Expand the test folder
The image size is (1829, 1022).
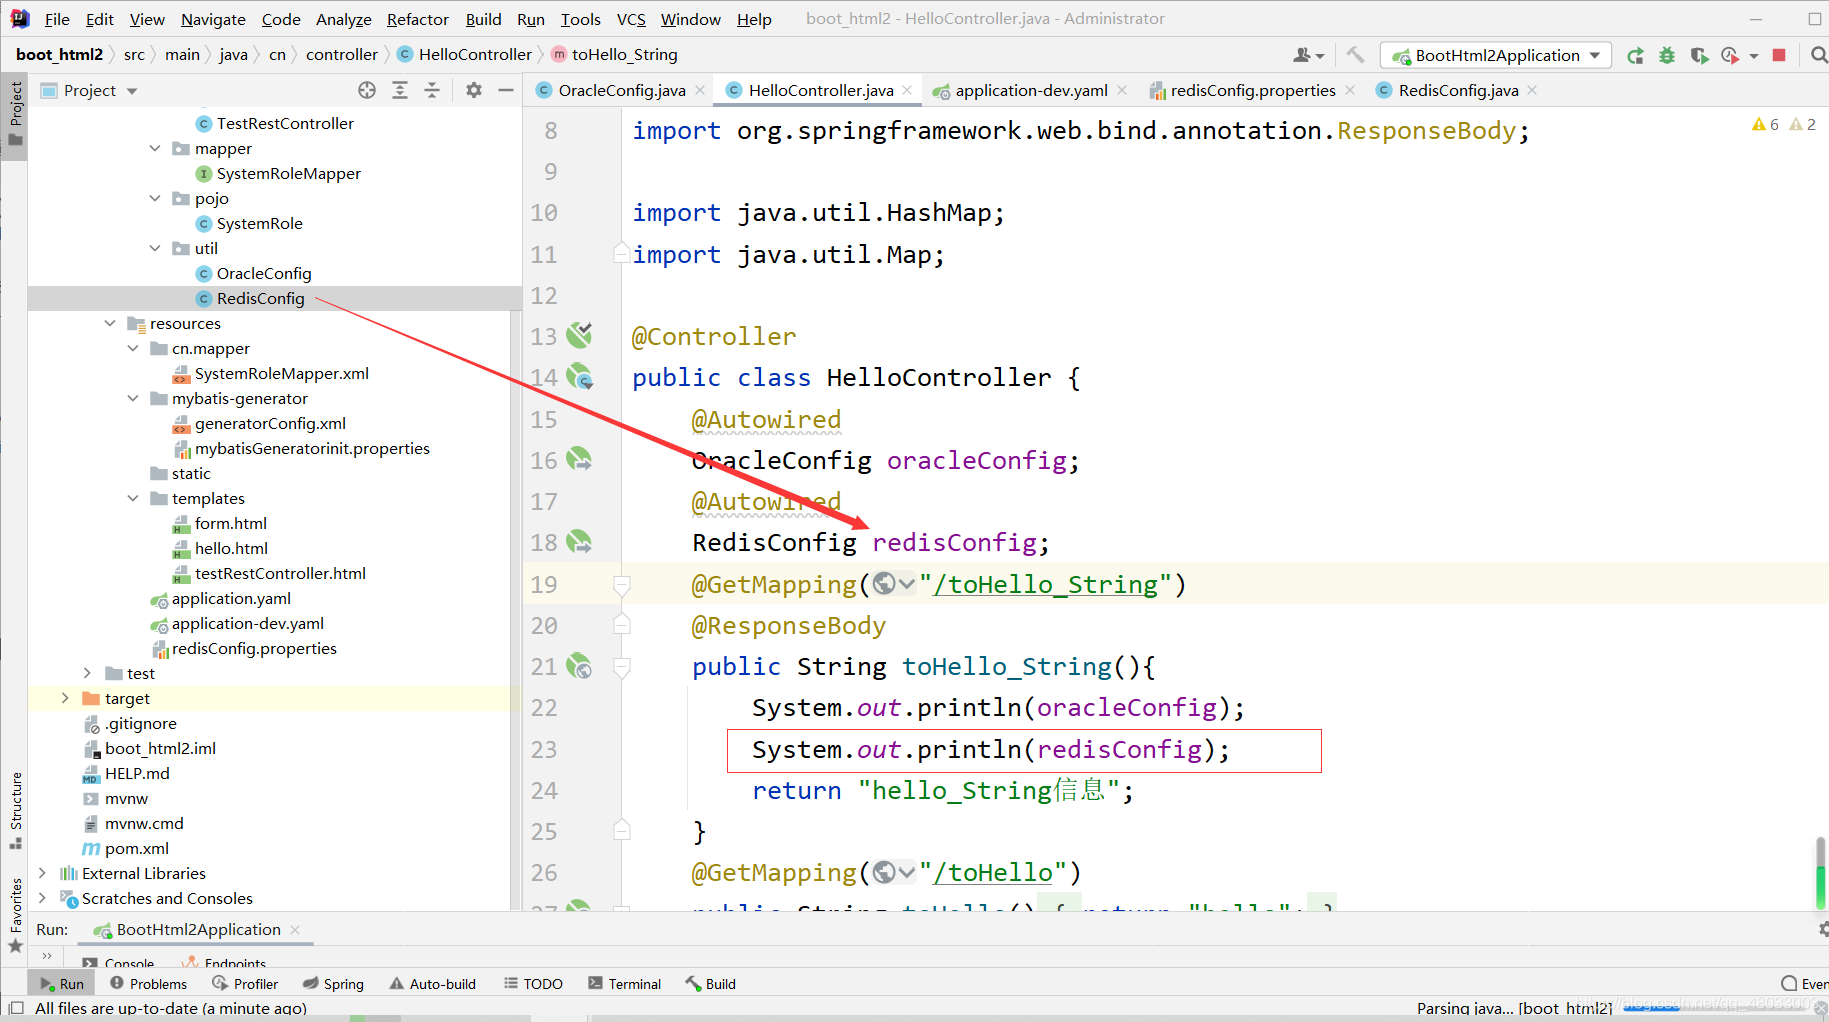coord(87,673)
